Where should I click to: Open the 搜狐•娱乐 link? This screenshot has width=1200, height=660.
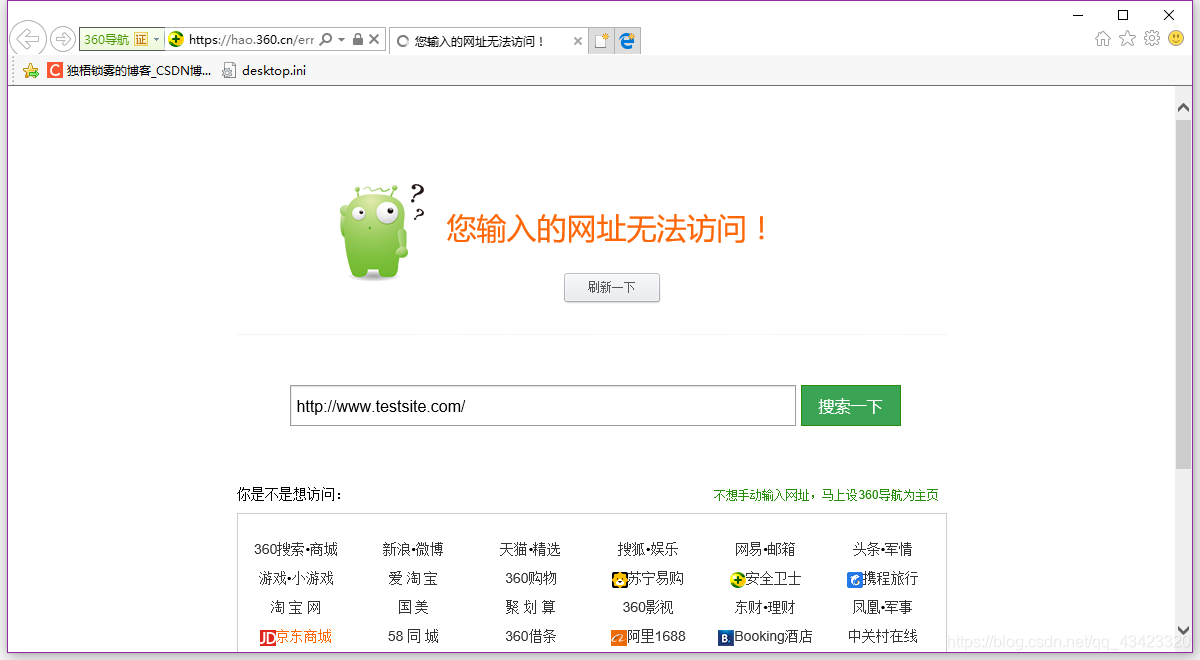[x=648, y=549]
